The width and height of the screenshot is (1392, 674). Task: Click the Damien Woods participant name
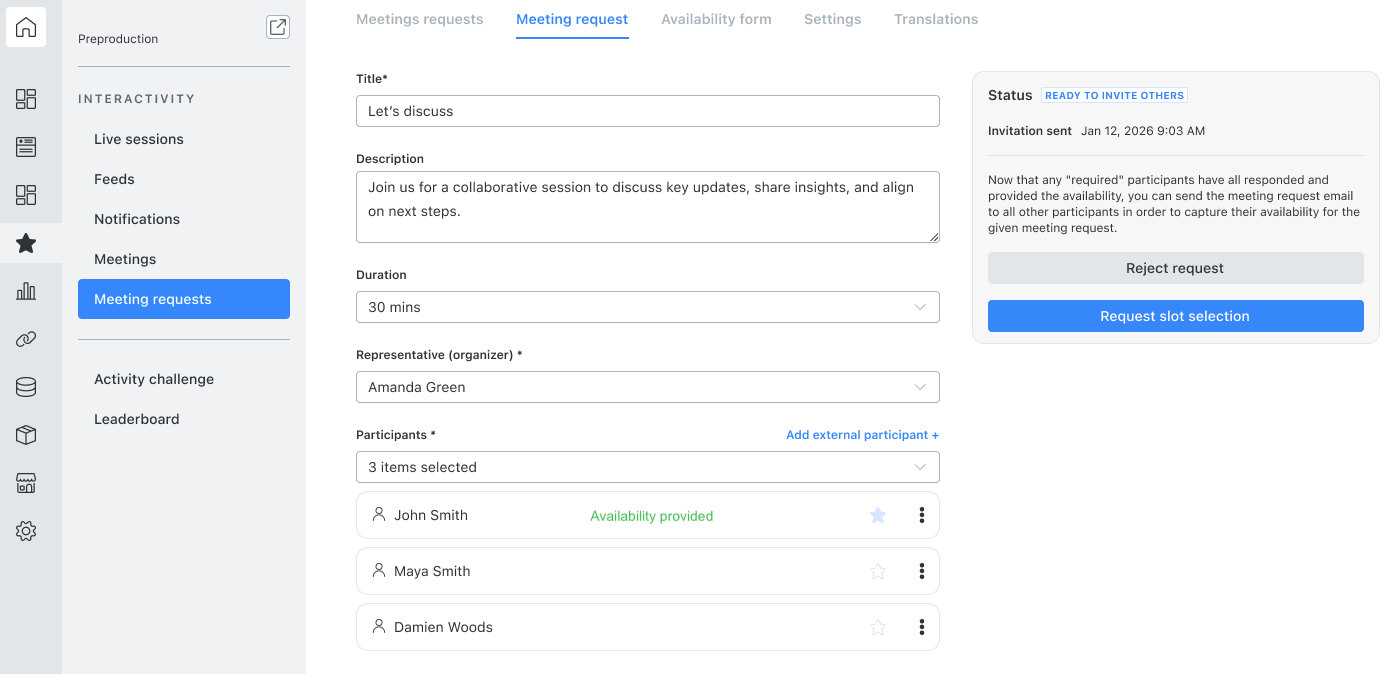click(x=443, y=627)
